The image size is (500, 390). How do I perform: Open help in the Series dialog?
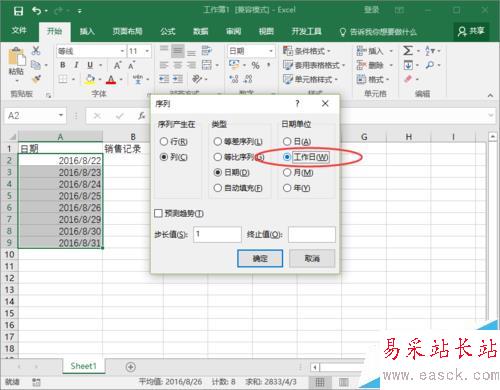pos(297,104)
